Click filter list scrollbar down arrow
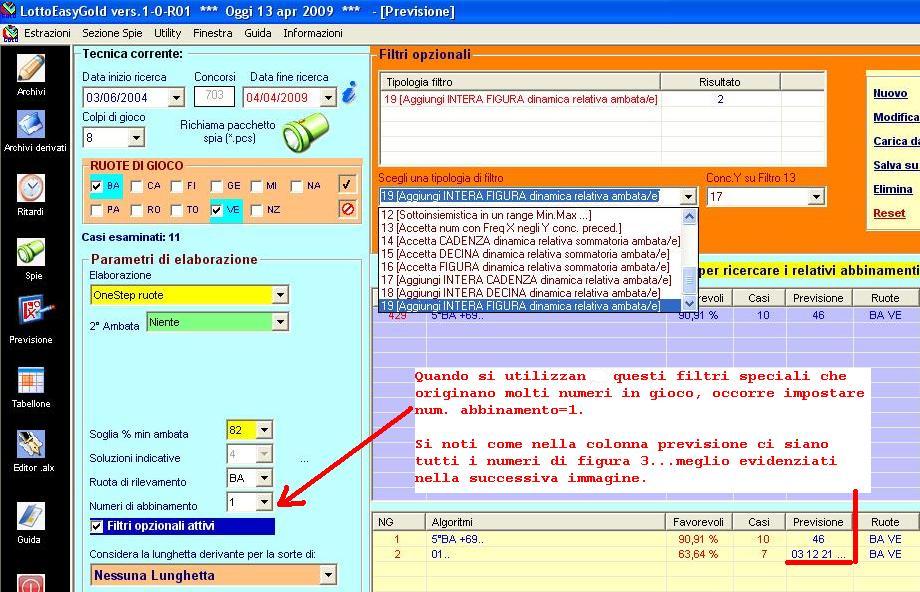 [689, 303]
